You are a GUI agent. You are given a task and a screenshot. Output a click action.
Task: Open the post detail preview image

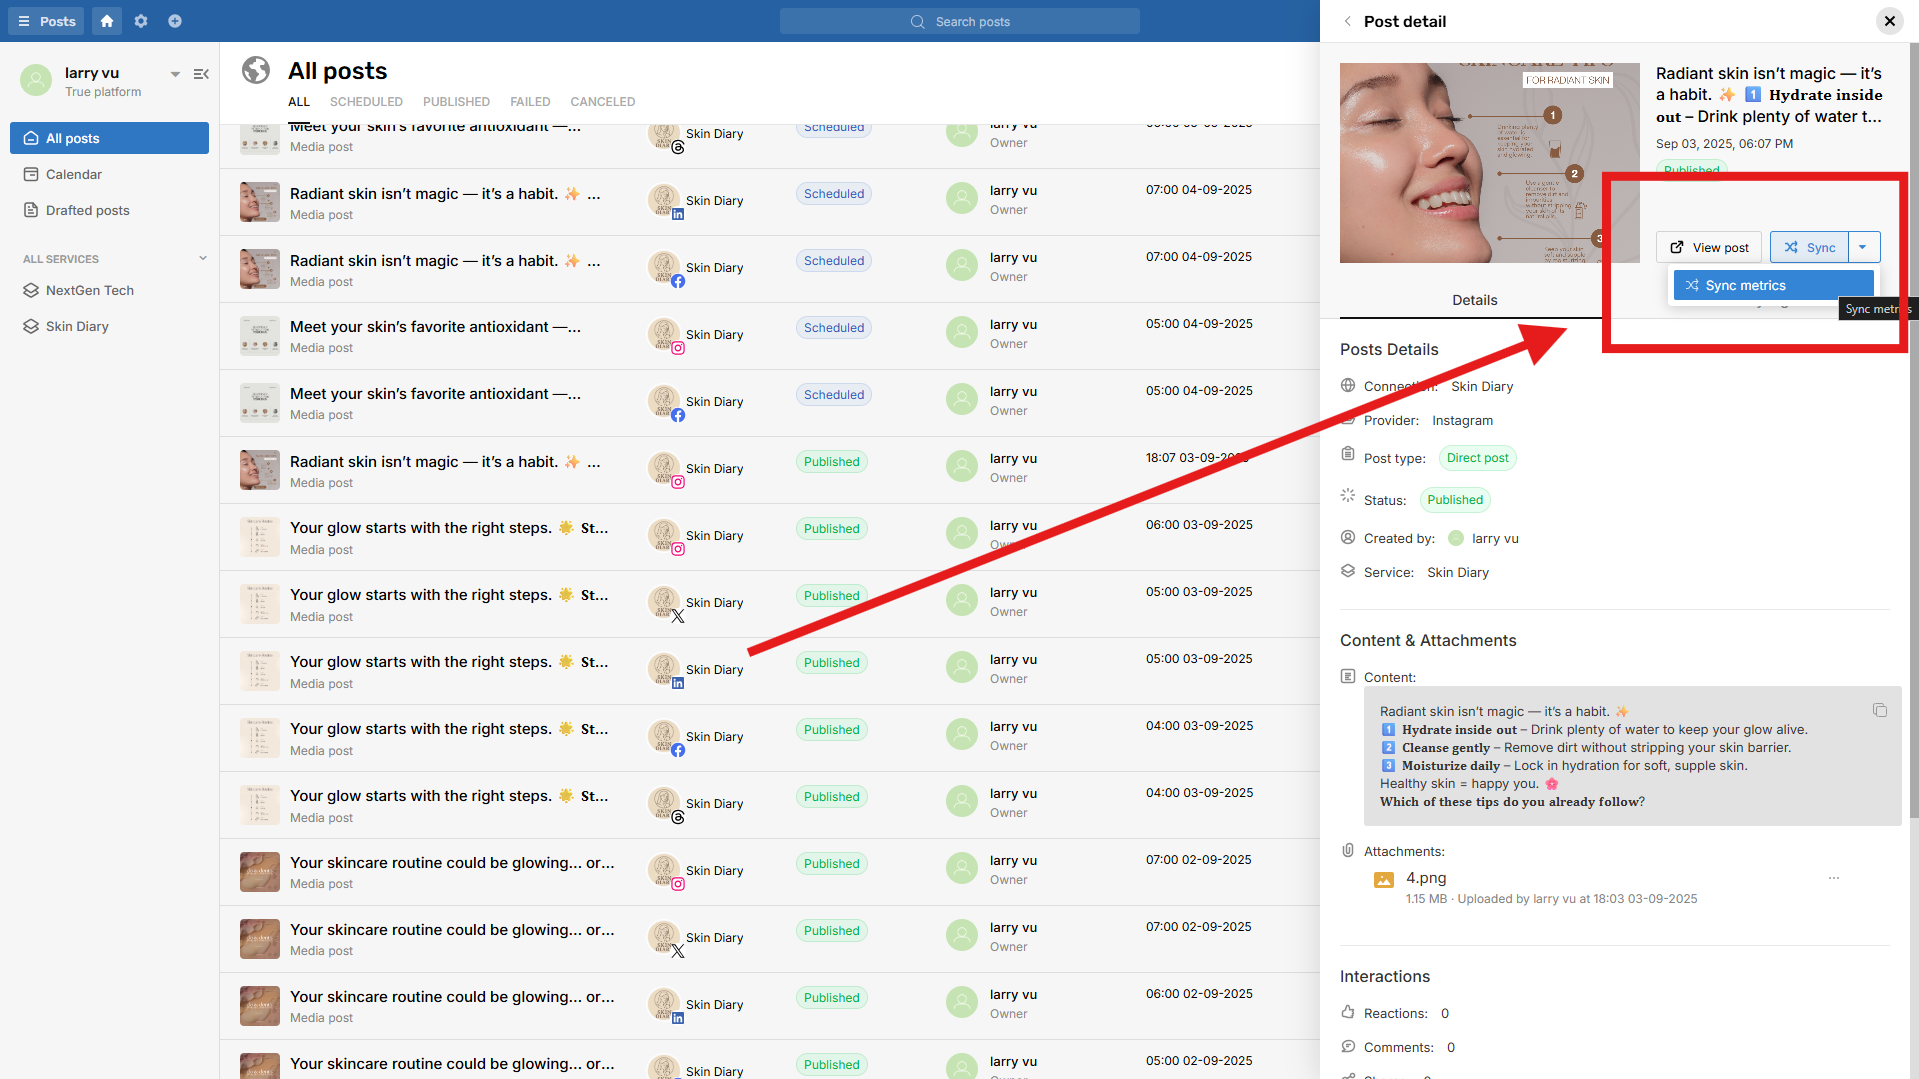pos(1489,163)
